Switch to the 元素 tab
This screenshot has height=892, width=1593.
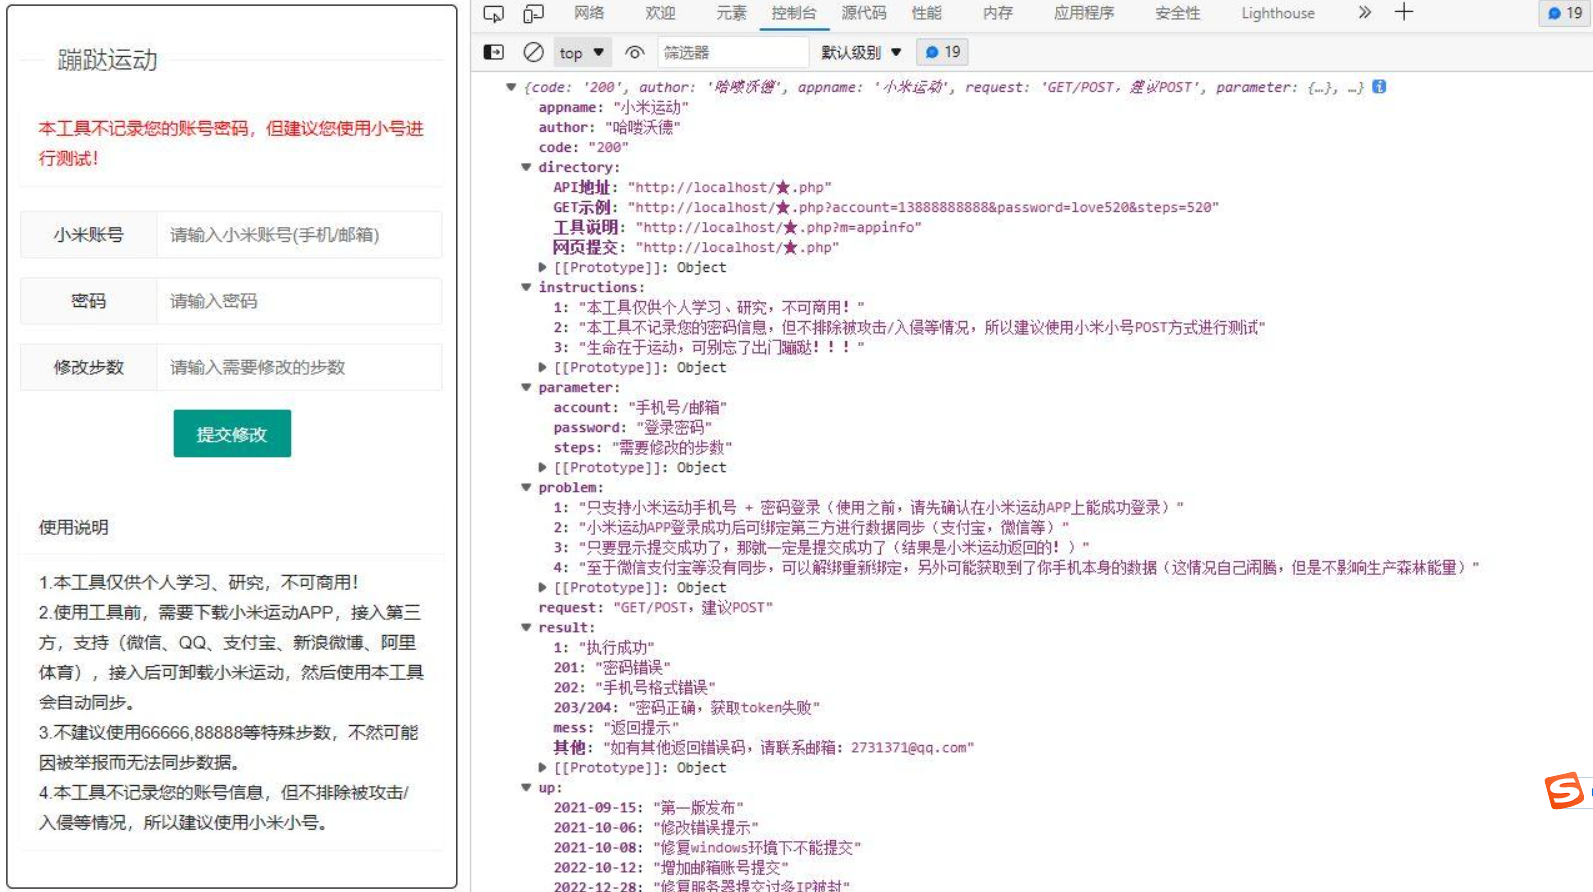[x=731, y=13]
